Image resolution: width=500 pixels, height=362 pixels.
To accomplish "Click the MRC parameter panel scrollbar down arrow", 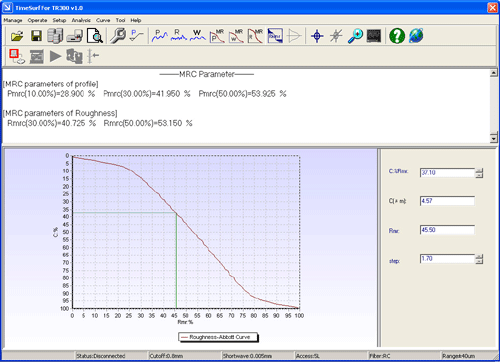I will (494, 138).
